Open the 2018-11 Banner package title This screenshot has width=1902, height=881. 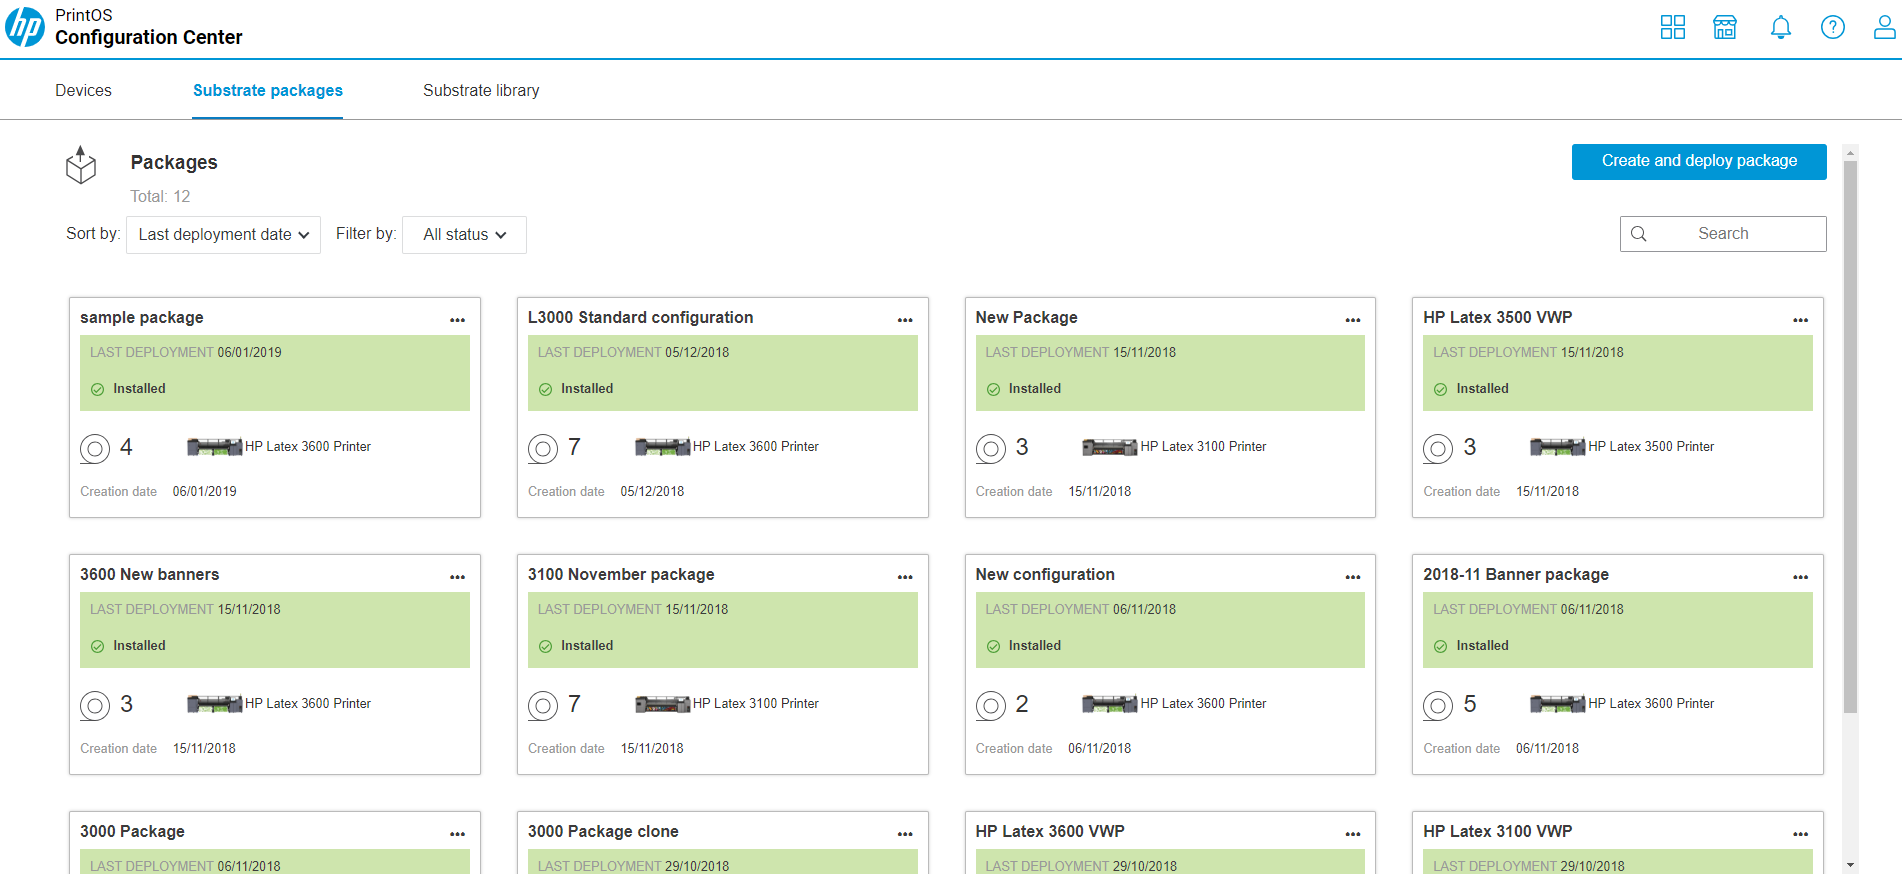tap(1516, 575)
